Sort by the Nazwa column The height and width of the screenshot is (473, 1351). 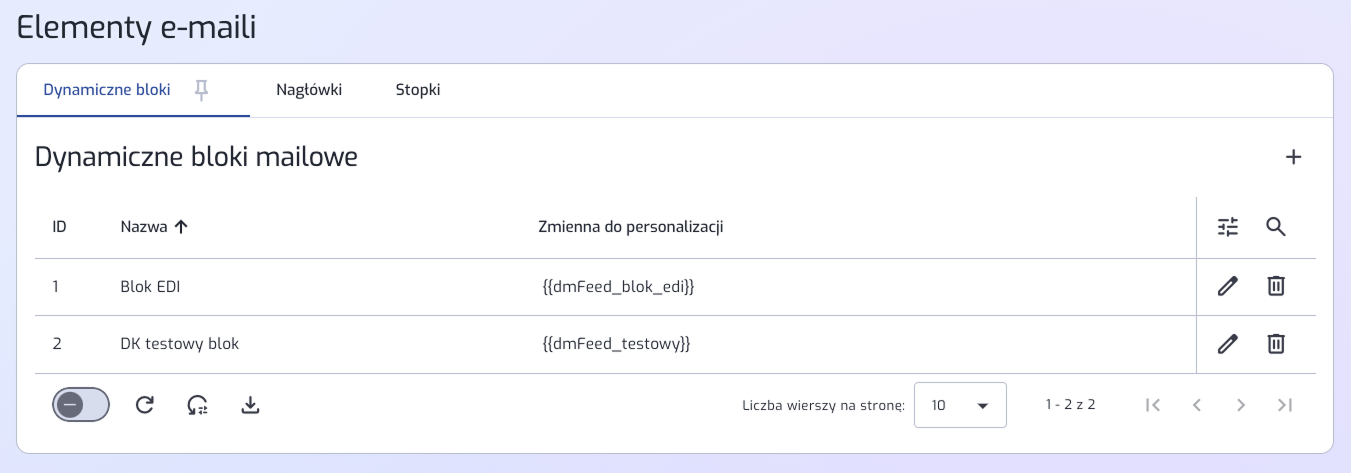154,227
